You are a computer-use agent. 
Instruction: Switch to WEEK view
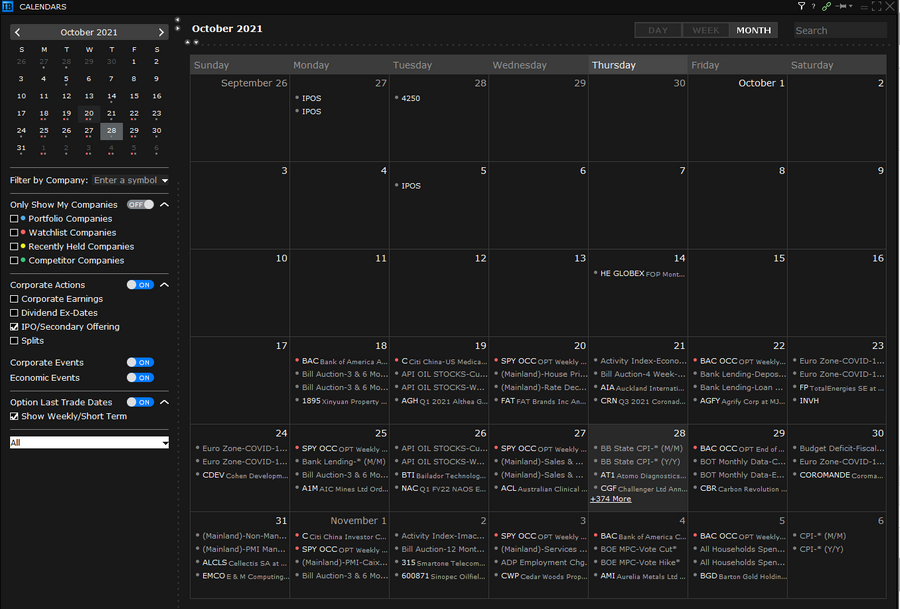705,30
